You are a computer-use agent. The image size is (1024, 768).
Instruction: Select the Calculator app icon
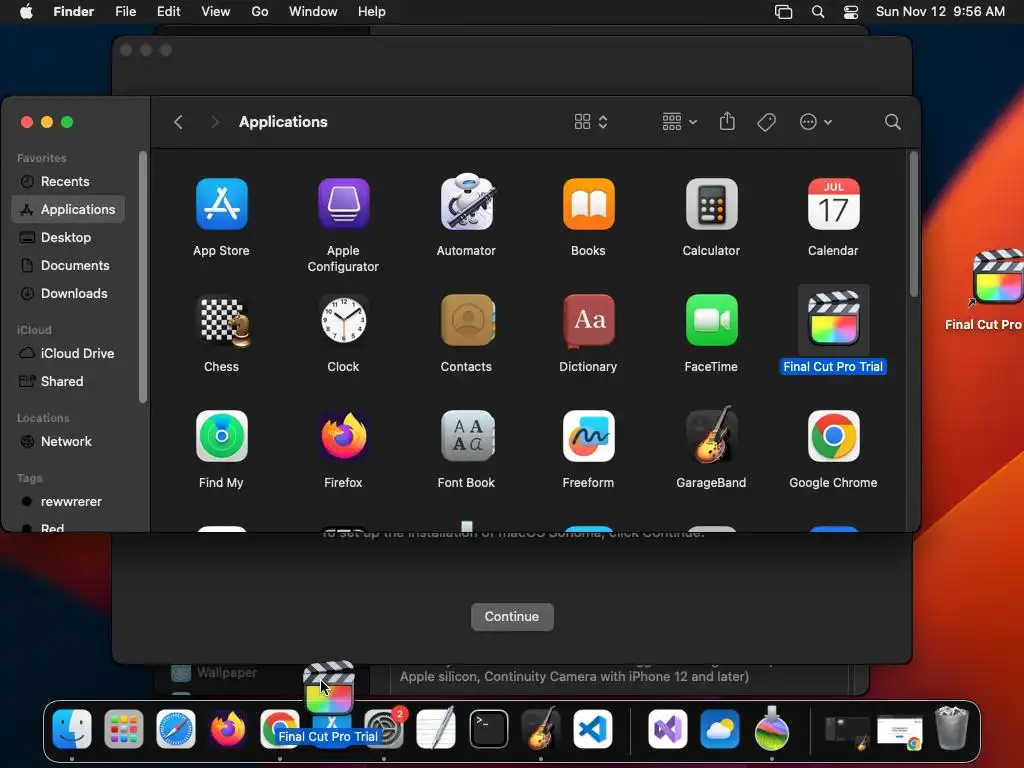point(711,204)
